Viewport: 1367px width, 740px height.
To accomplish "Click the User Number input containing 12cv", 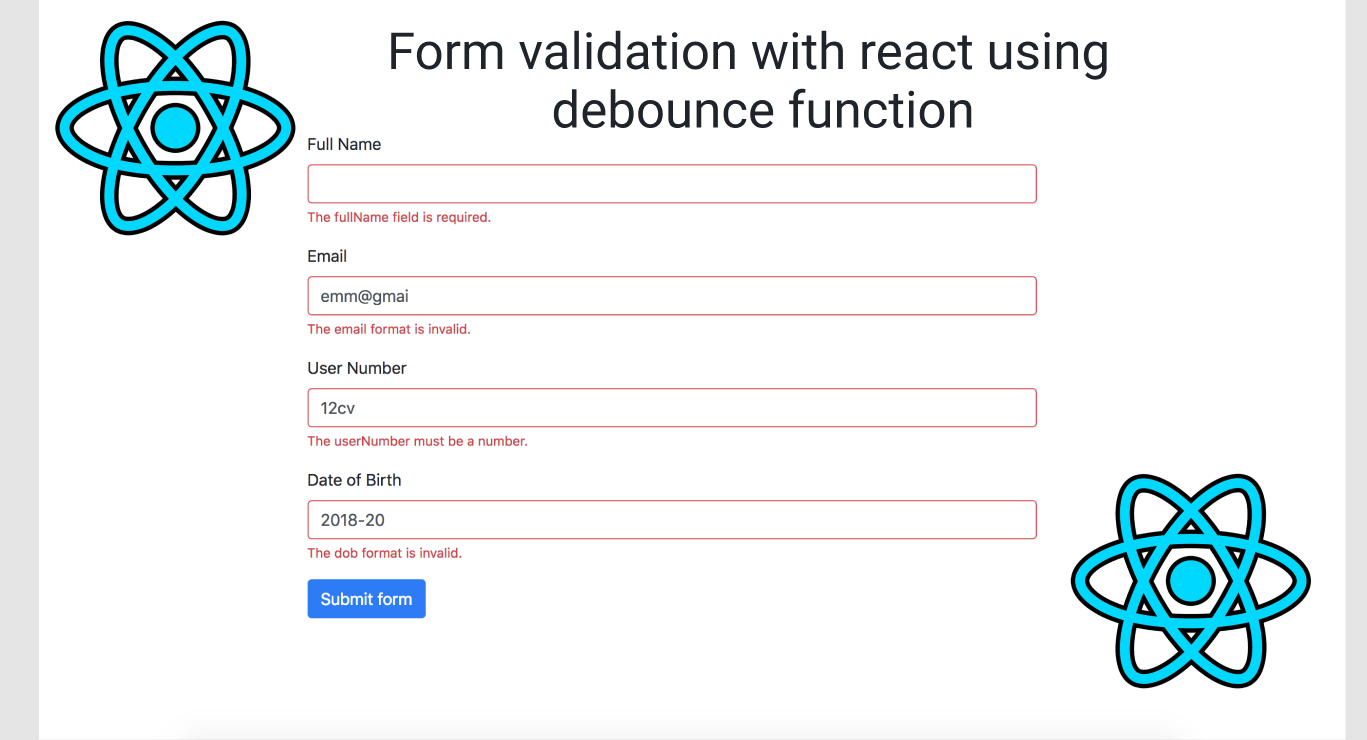I will 671,408.
